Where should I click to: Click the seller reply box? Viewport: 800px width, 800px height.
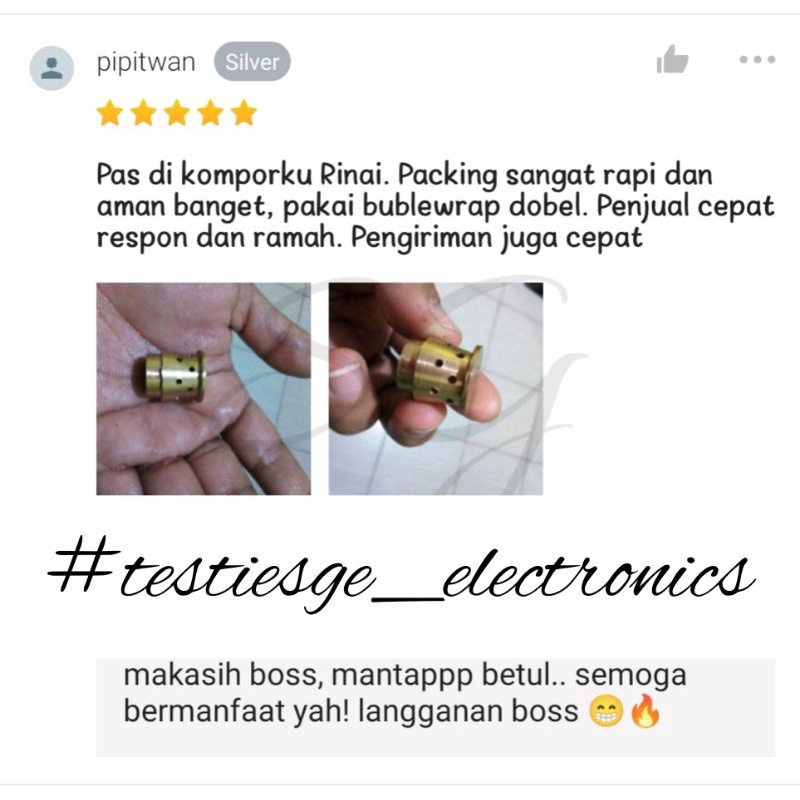pyautogui.click(x=436, y=707)
